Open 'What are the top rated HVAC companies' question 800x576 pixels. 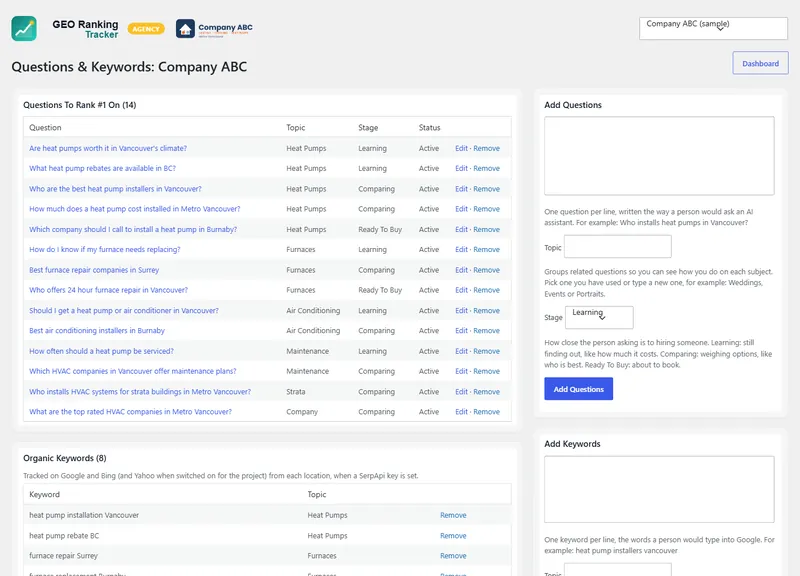[130, 412]
